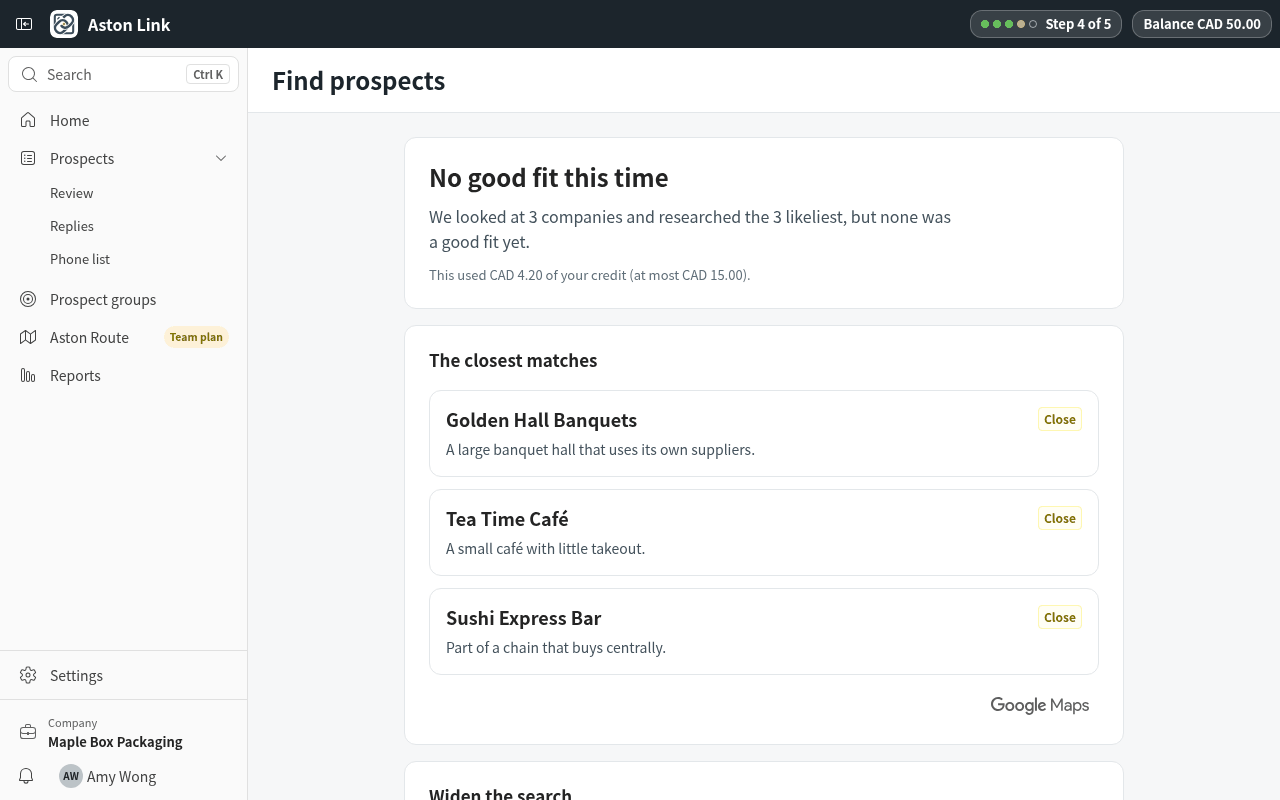Click the Settings gear icon

[28, 675]
